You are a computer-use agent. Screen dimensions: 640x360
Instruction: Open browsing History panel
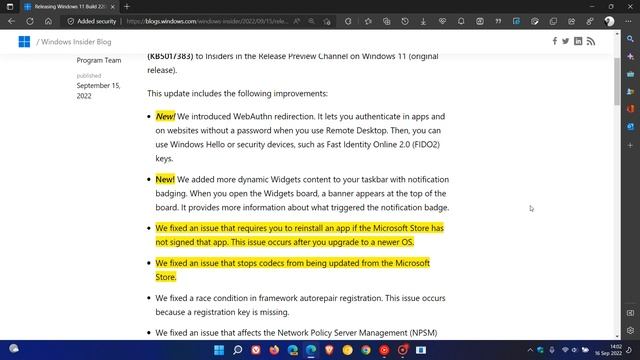pyautogui.click(x=405, y=21)
